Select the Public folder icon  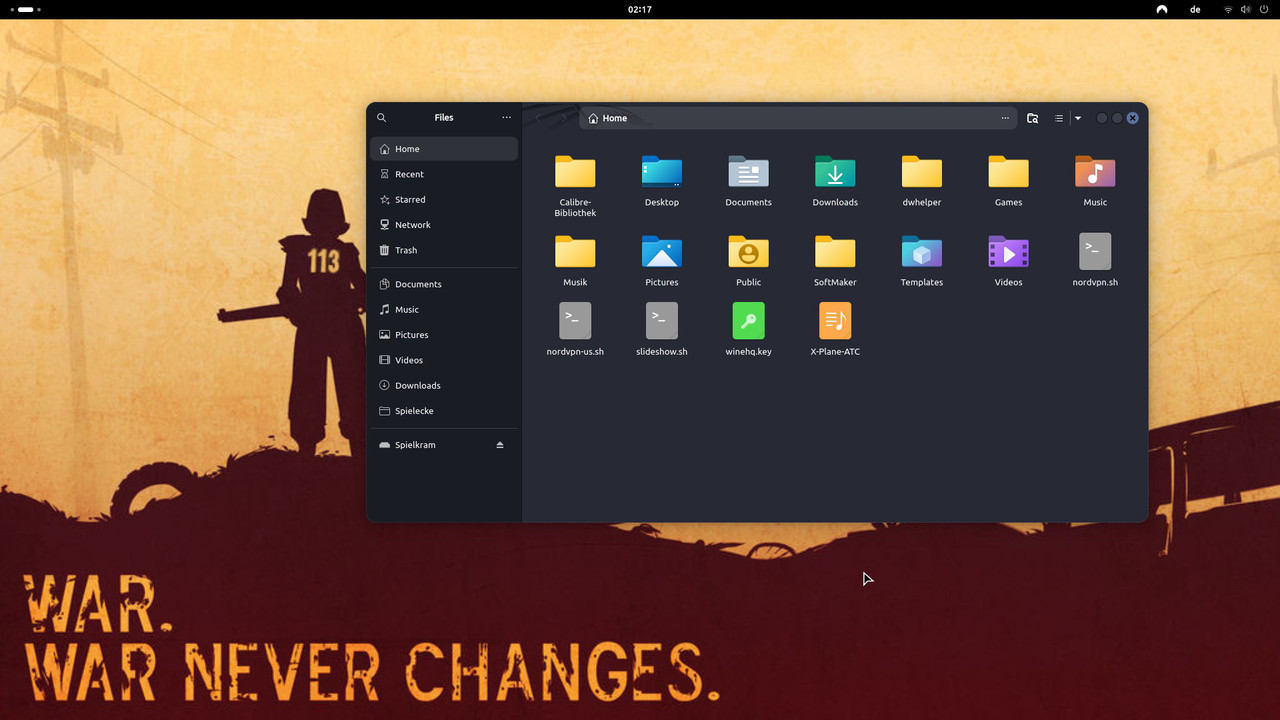pyautogui.click(x=749, y=252)
